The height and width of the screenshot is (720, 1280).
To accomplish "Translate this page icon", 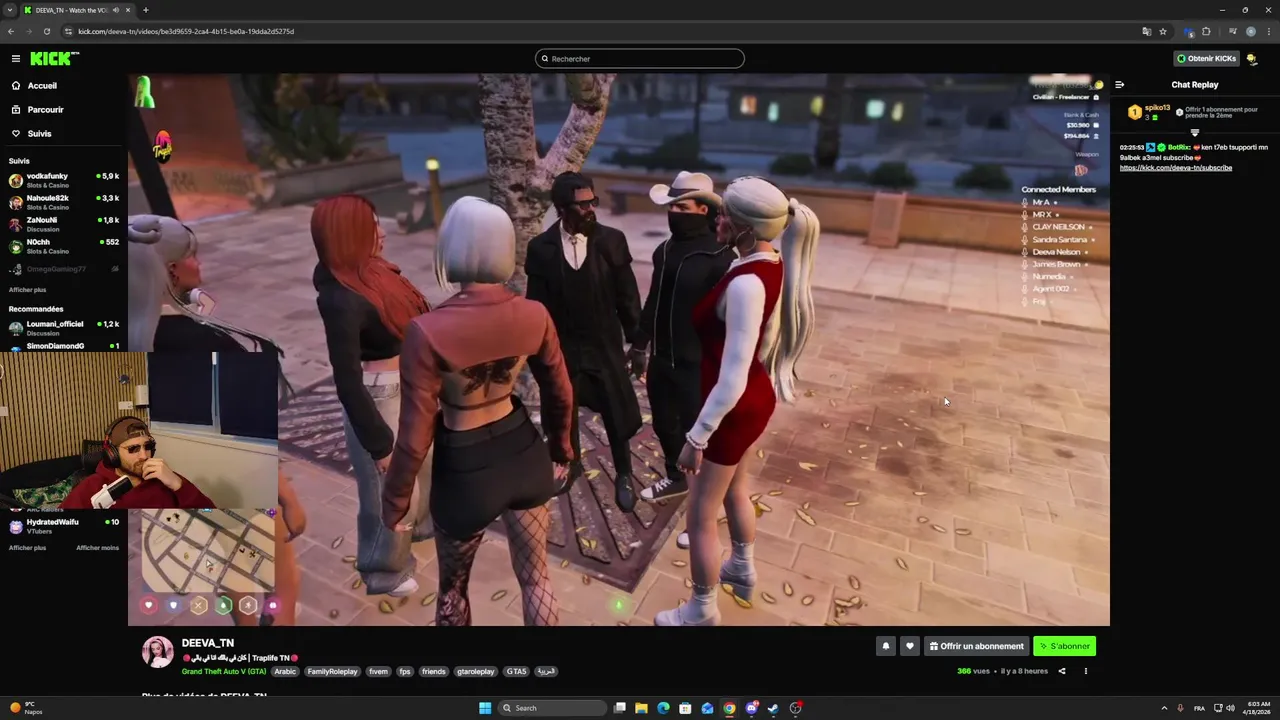I will point(1147,31).
